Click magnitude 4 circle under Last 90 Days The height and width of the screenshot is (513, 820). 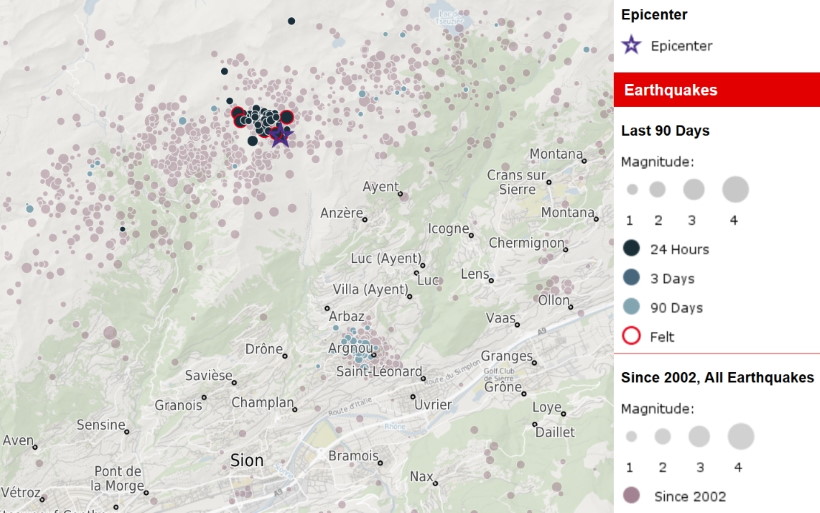735,189
